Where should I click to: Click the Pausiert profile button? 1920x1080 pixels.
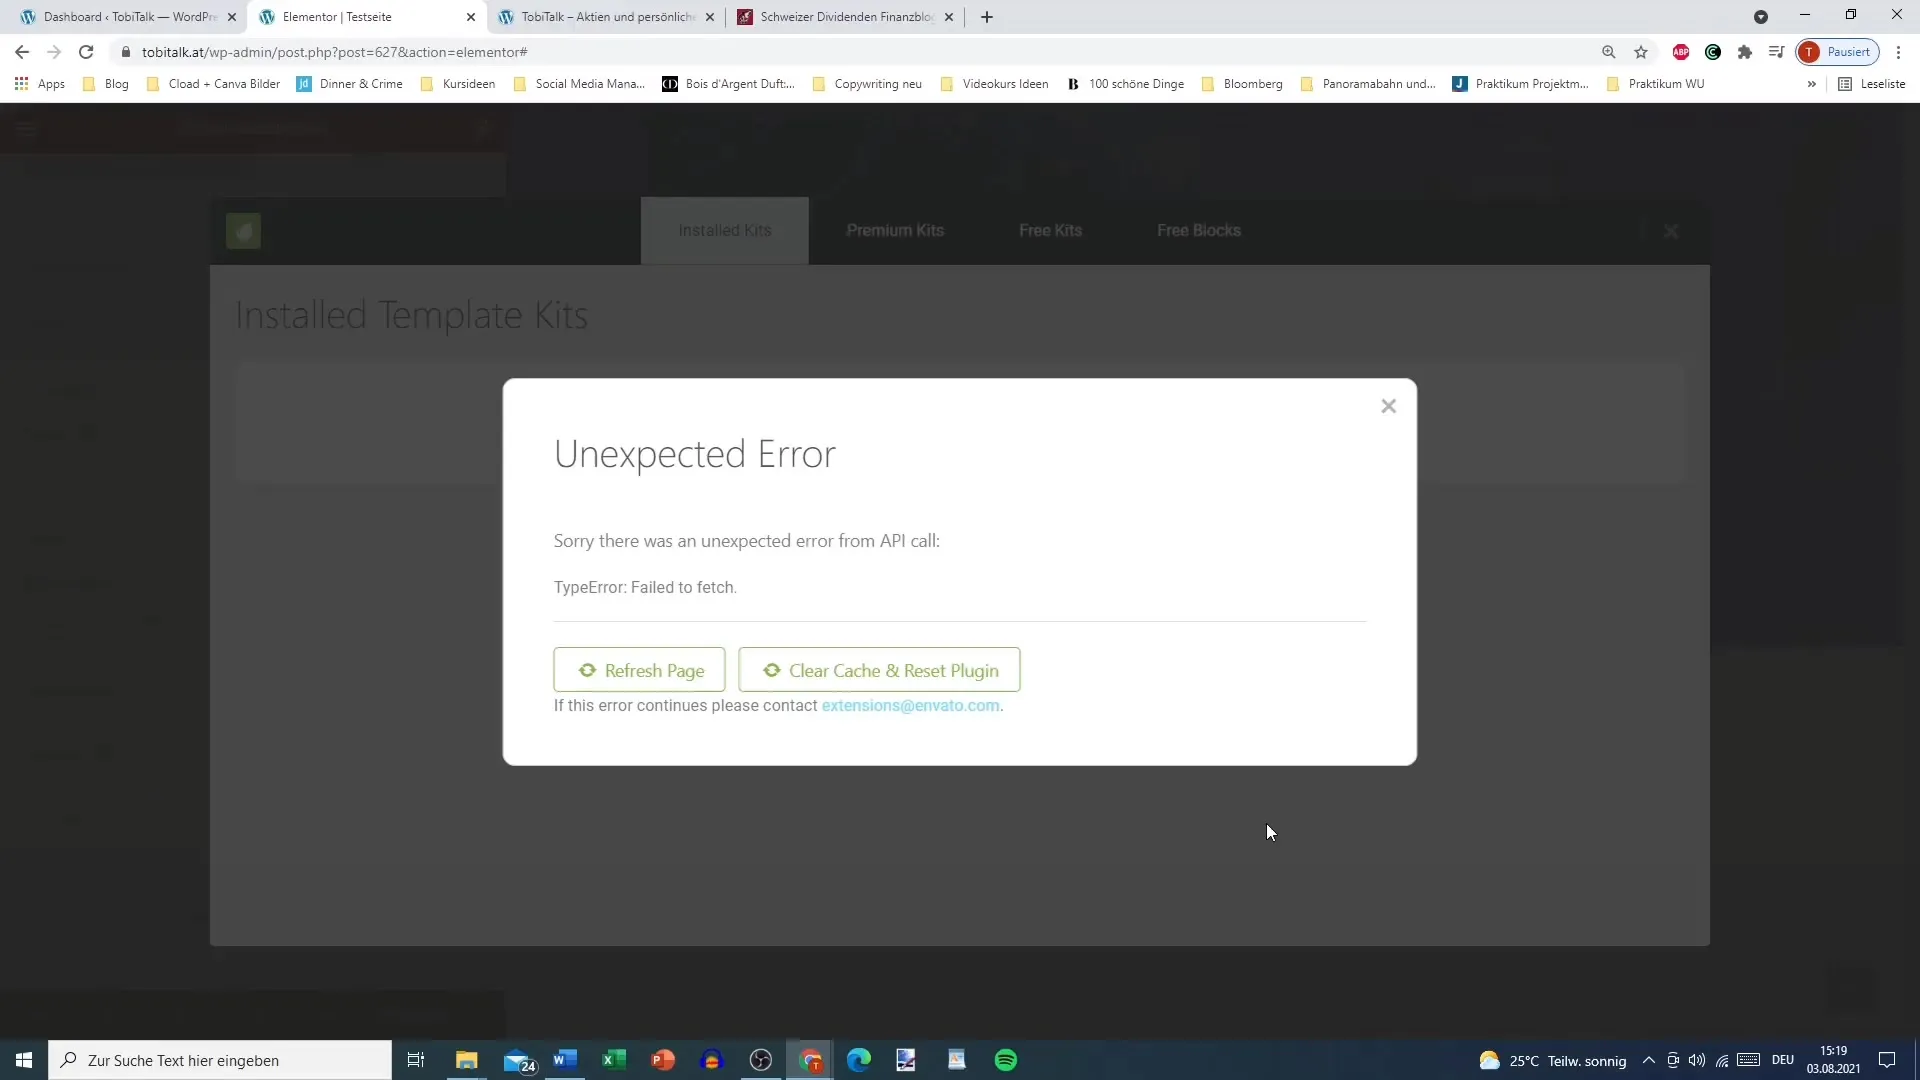click(1838, 52)
